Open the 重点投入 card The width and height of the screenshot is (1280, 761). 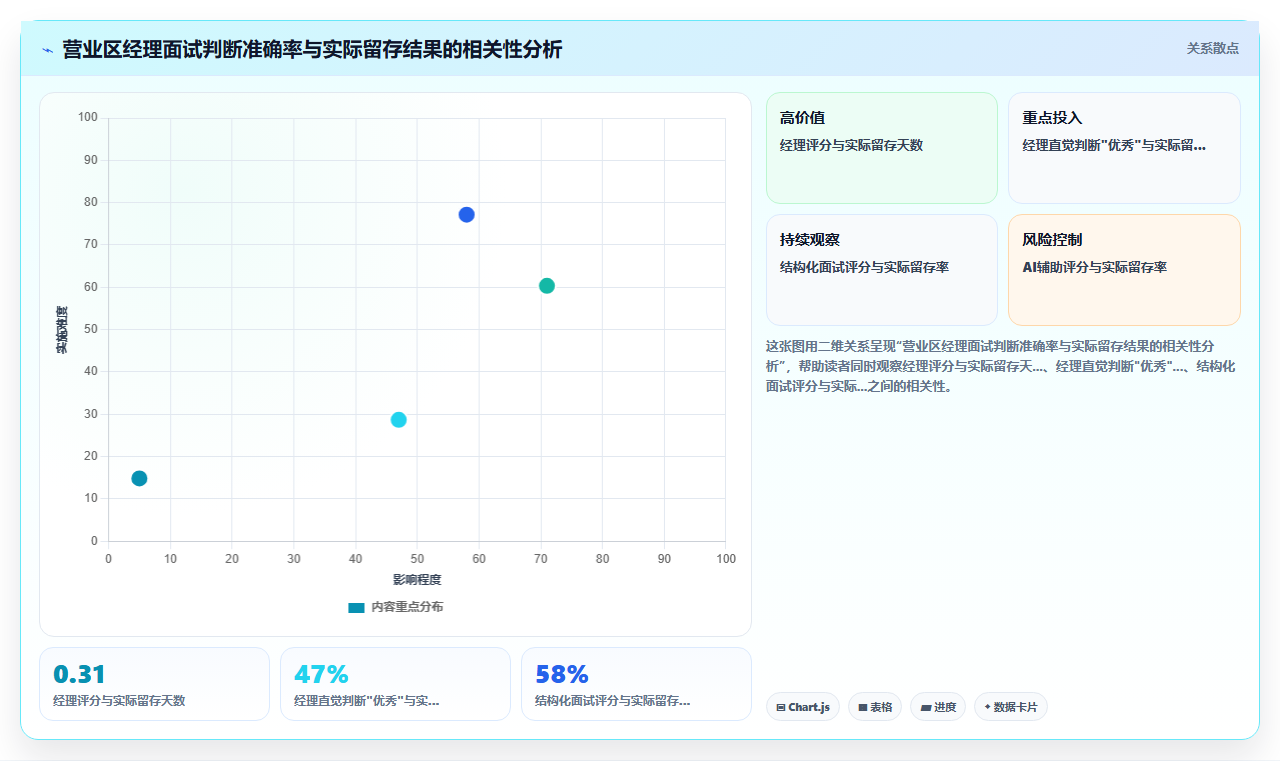tap(1124, 148)
